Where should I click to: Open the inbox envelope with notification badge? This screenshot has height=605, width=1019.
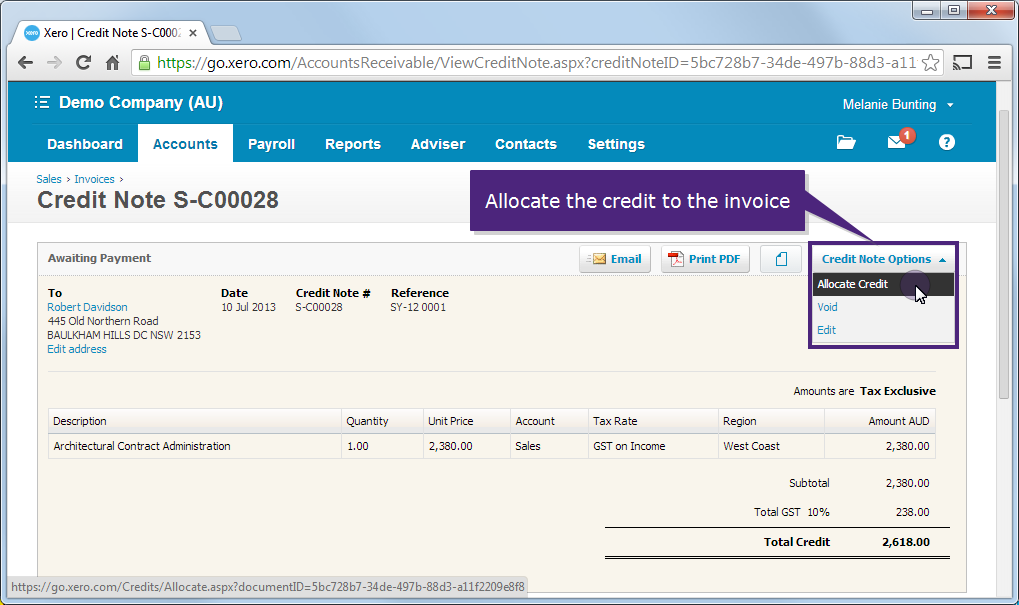[x=895, y=142]
